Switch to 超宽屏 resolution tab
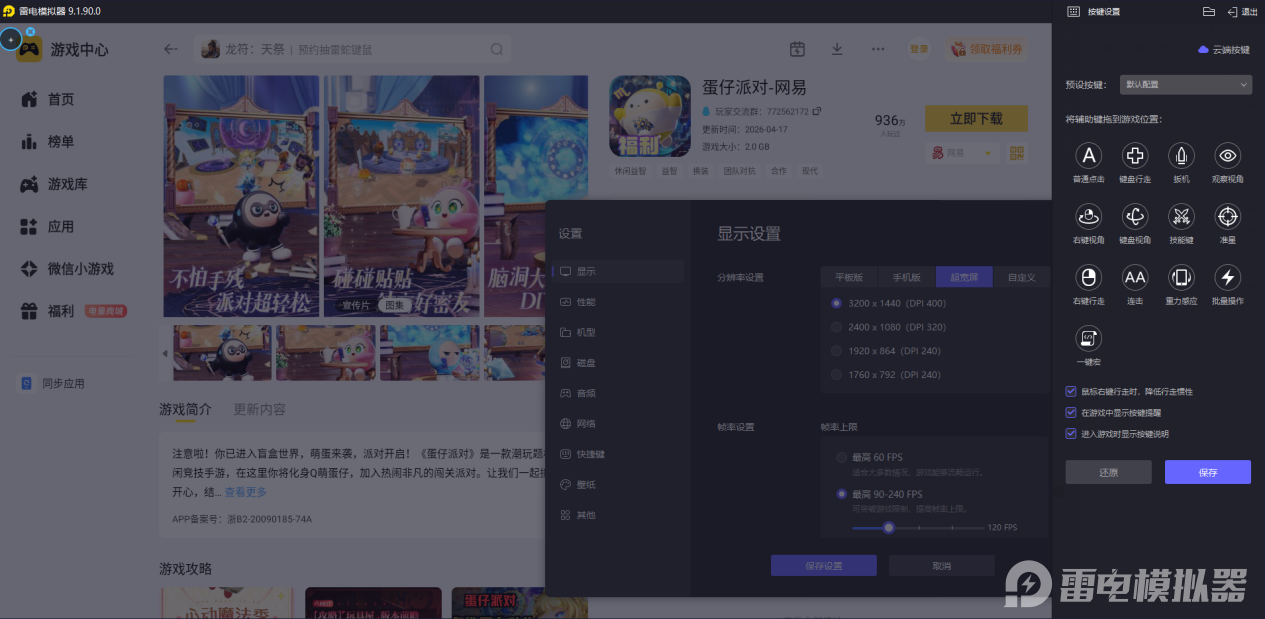This screenshot has height=619, width=1265. coord(964,278)
